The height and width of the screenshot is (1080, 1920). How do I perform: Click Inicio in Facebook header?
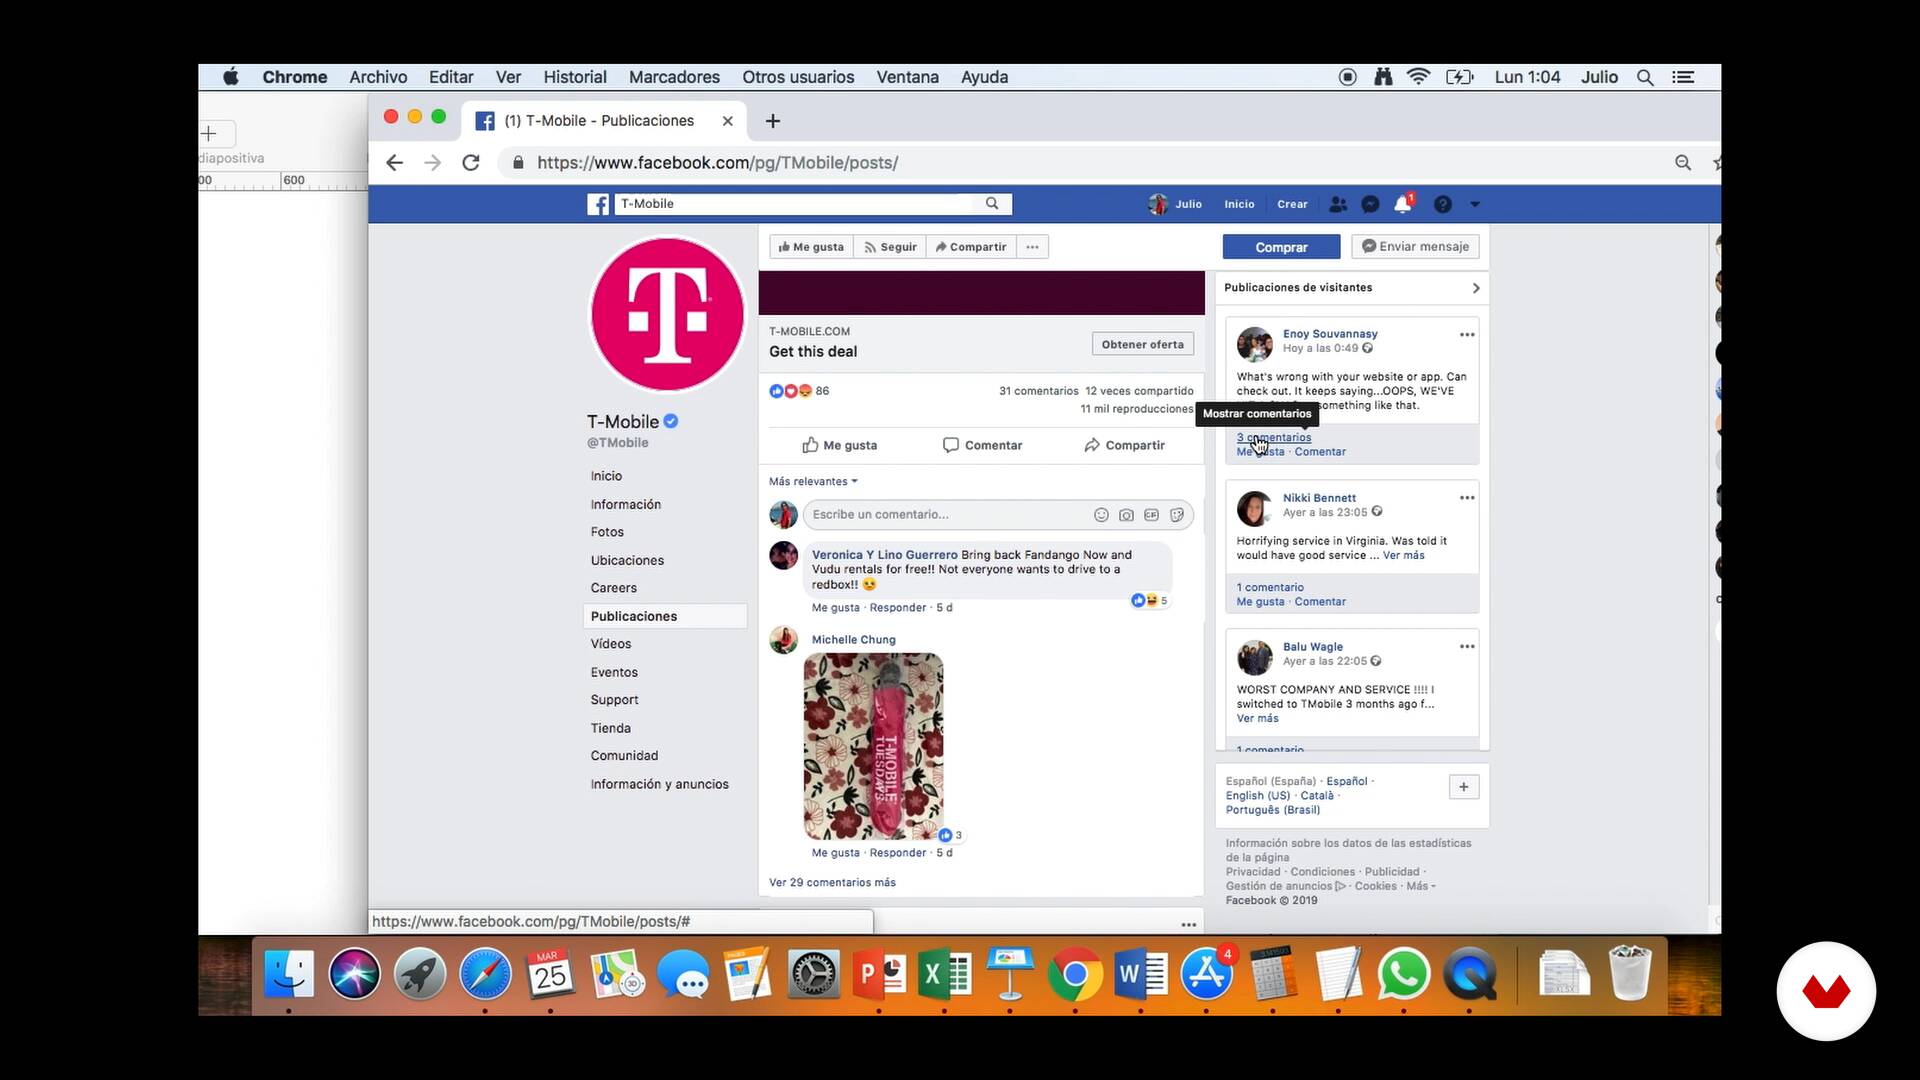(1239, 204)
